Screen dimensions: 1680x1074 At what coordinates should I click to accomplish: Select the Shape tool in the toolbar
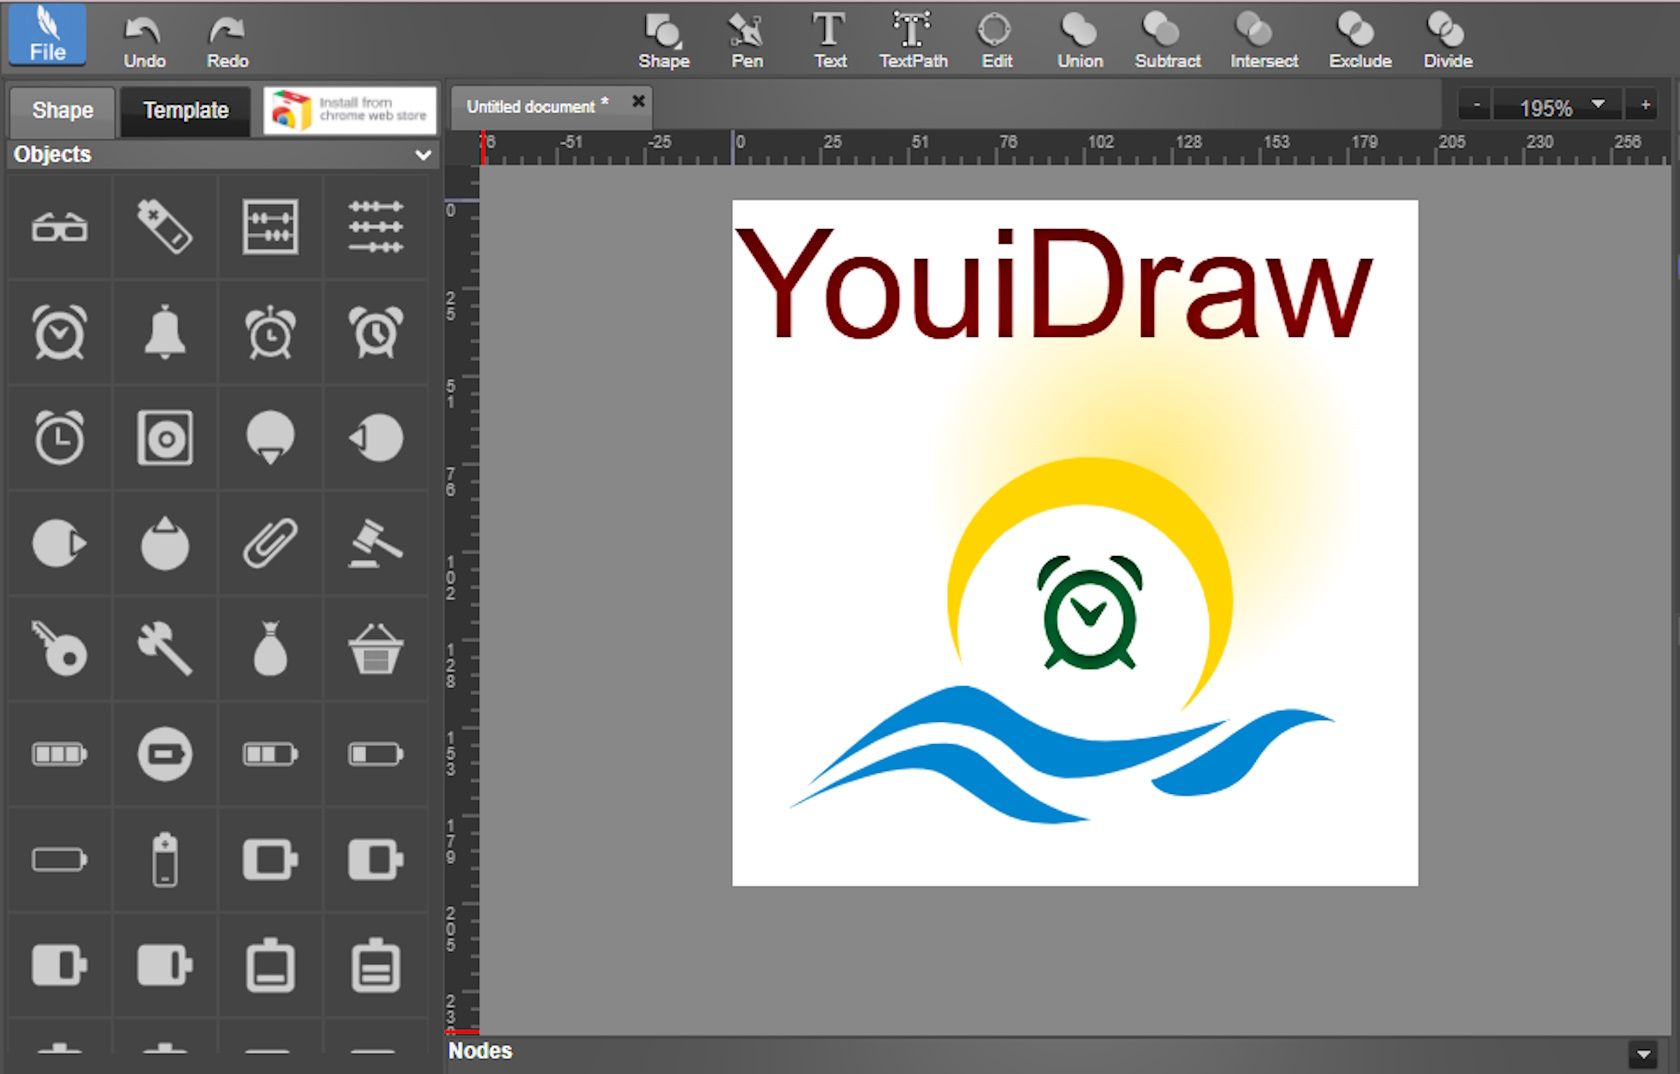point(664,38)
